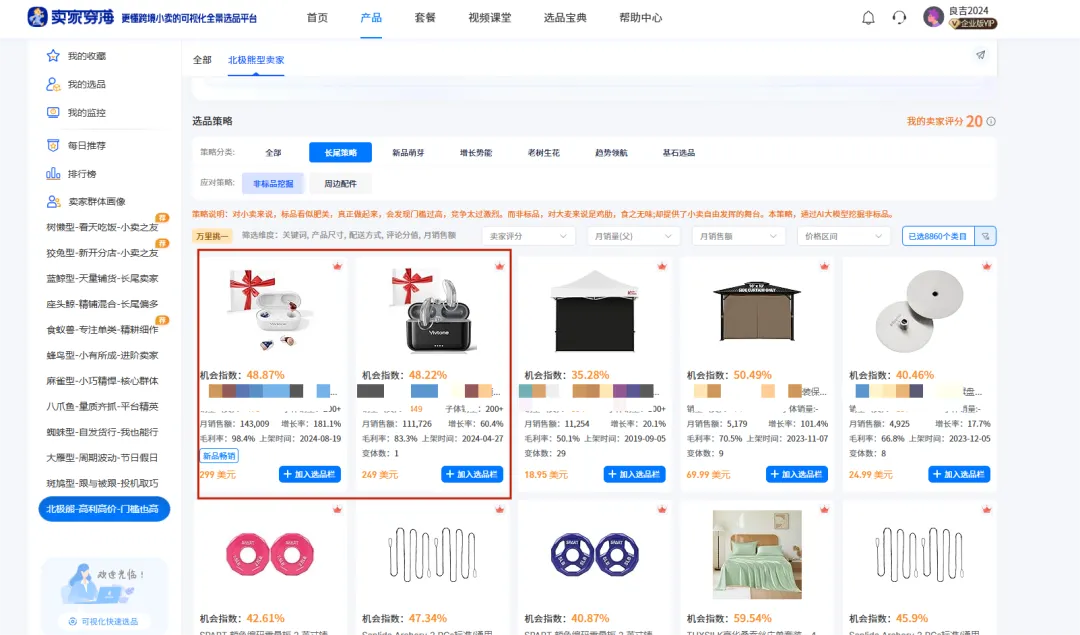Add the 299 美元 product to 选品栏
Viewport: 1080px width, 635px height.
(x=309, y=475)
